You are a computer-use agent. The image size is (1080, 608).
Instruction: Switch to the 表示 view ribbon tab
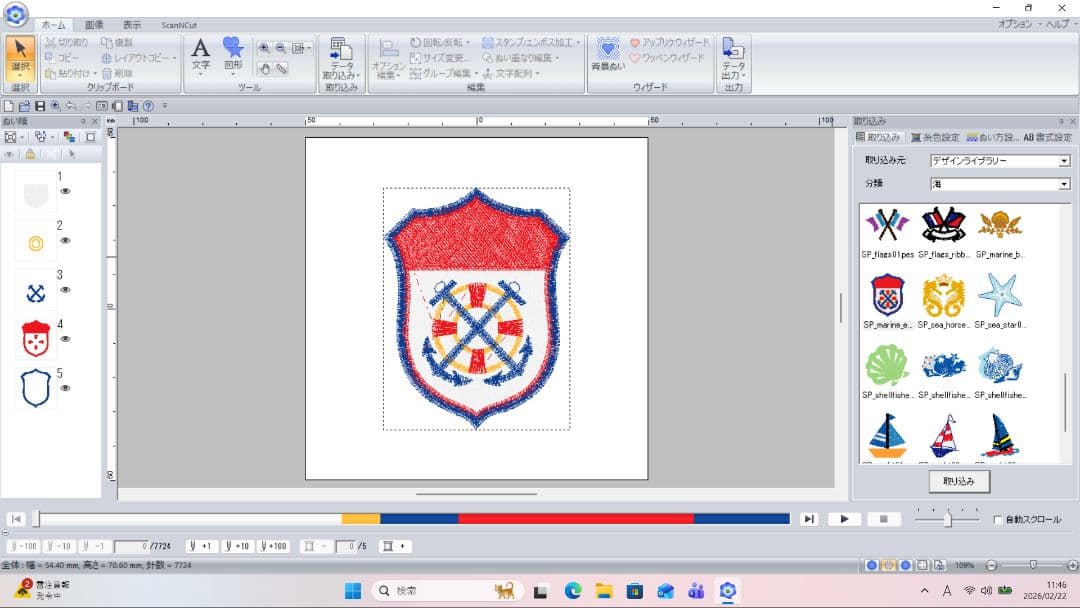pyautogui.click(x=132, y=25)
